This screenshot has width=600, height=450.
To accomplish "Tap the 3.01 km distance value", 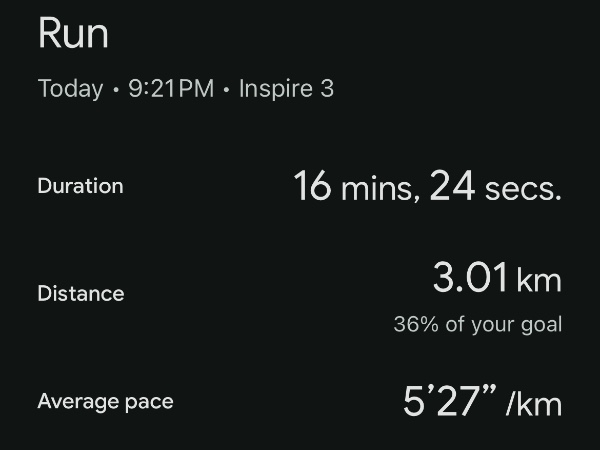I will pyautogui.click(x=497, y=277).
